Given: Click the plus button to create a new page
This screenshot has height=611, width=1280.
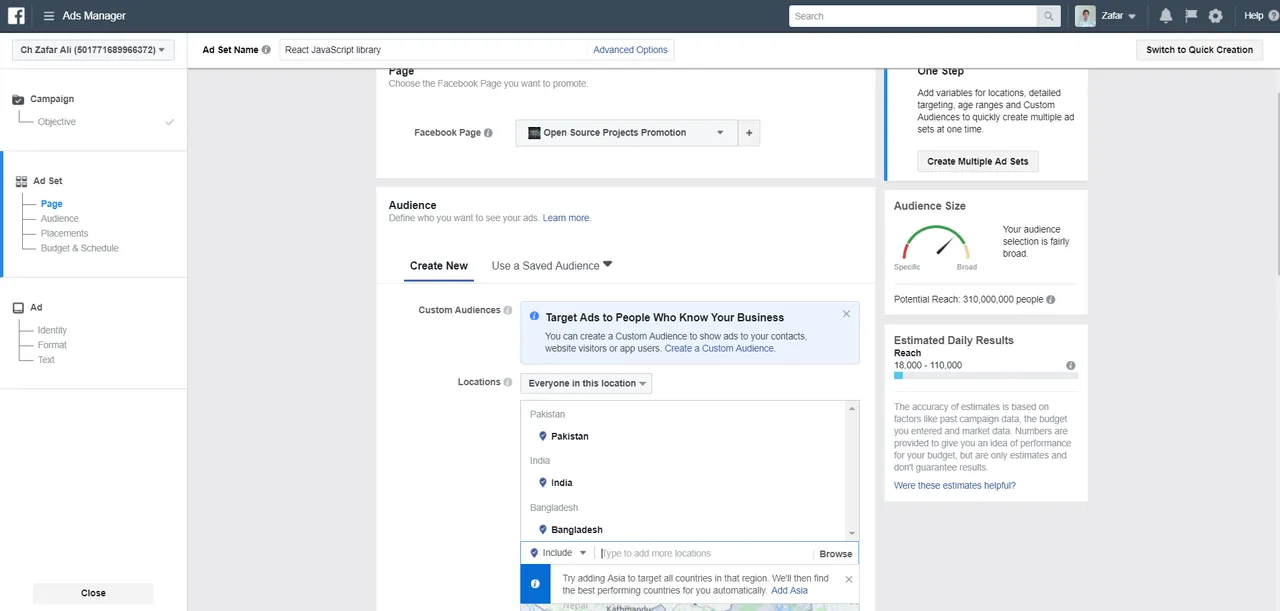Looking at the screenshot, I should [x=749, y=133].
